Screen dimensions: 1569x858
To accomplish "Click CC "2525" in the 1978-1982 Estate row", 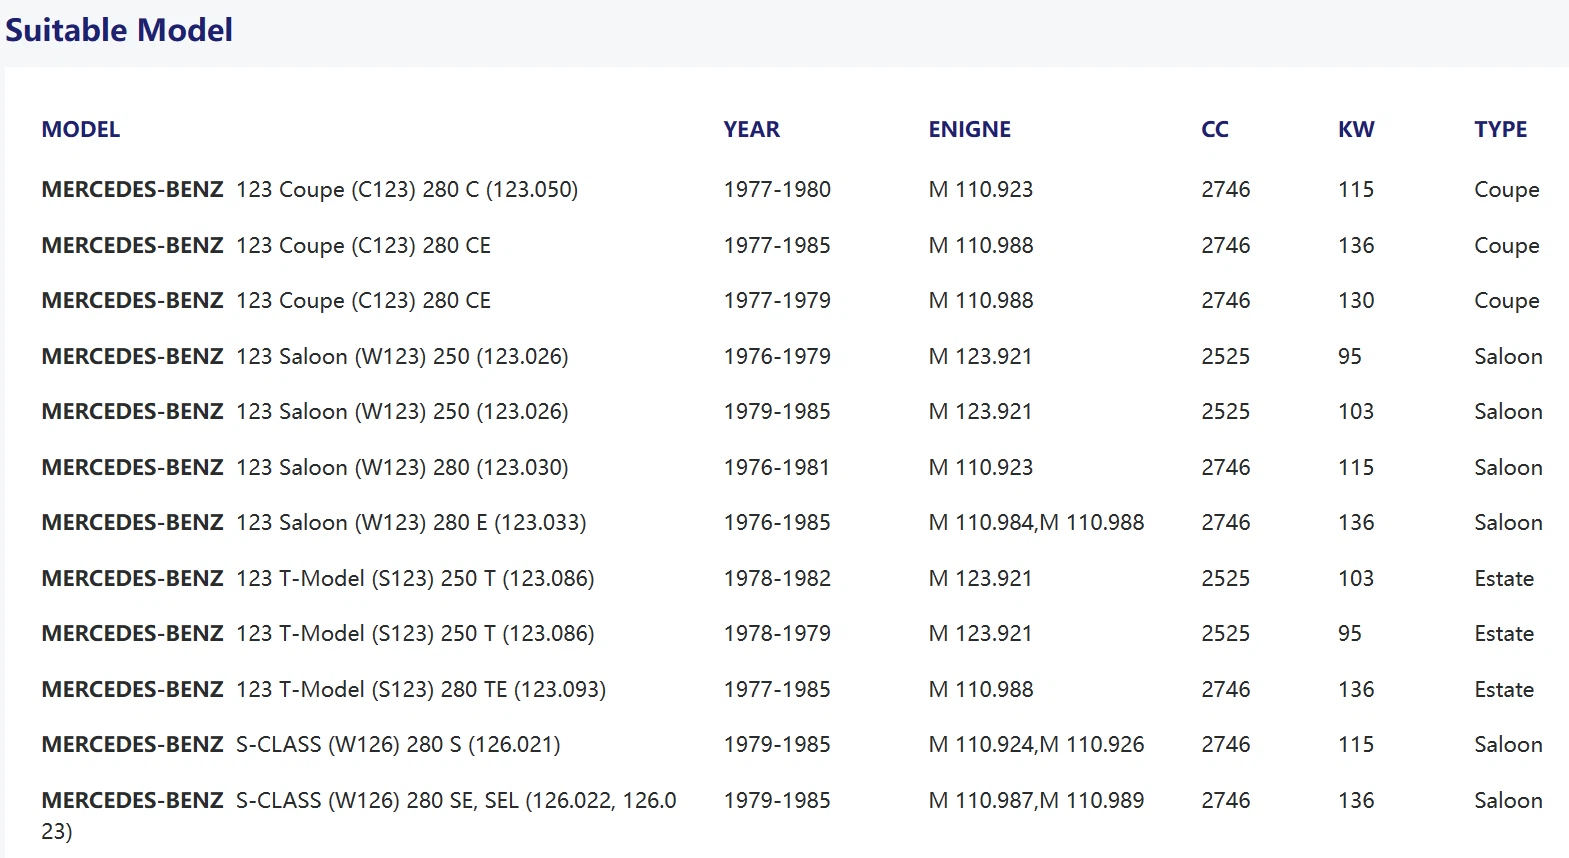I will click(x=1226, y=578).
